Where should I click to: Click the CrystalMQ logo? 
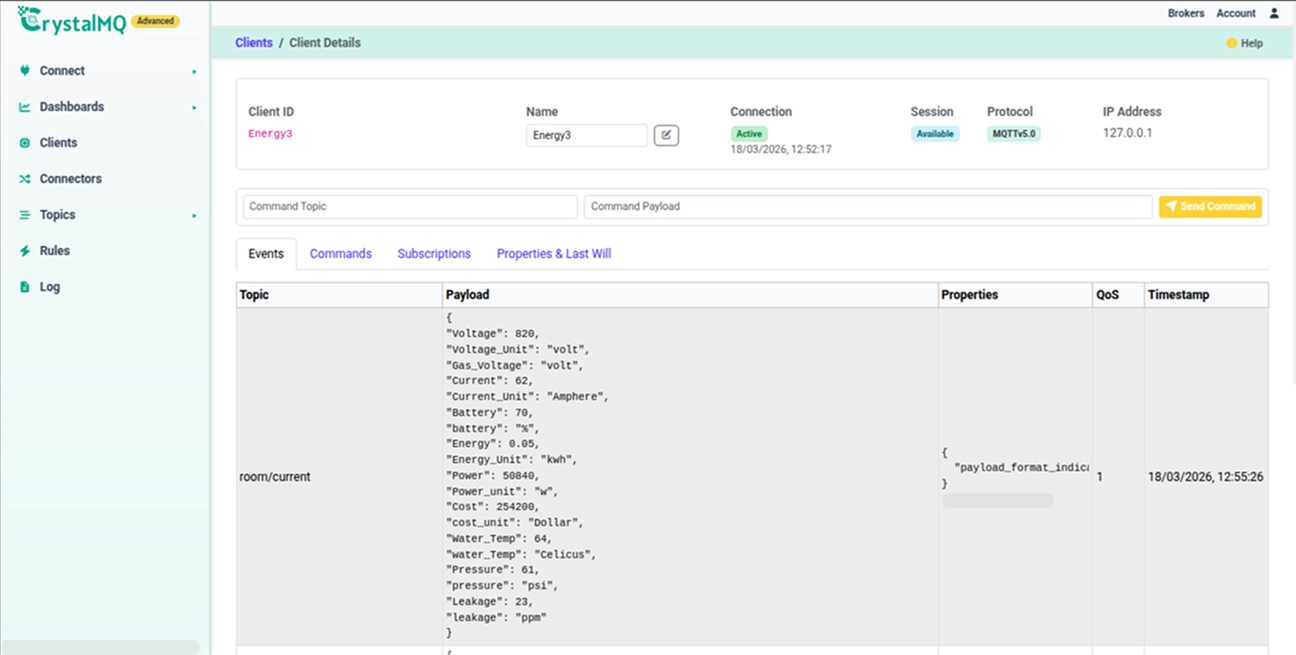[72, 19]
